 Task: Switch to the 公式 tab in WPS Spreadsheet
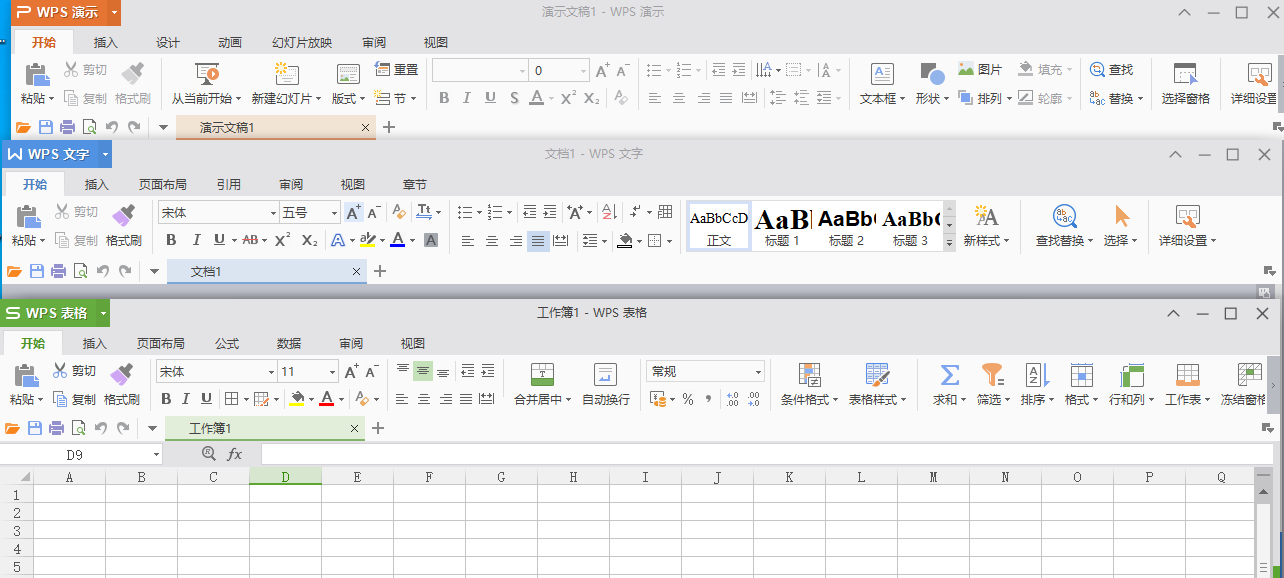(227, 343)
